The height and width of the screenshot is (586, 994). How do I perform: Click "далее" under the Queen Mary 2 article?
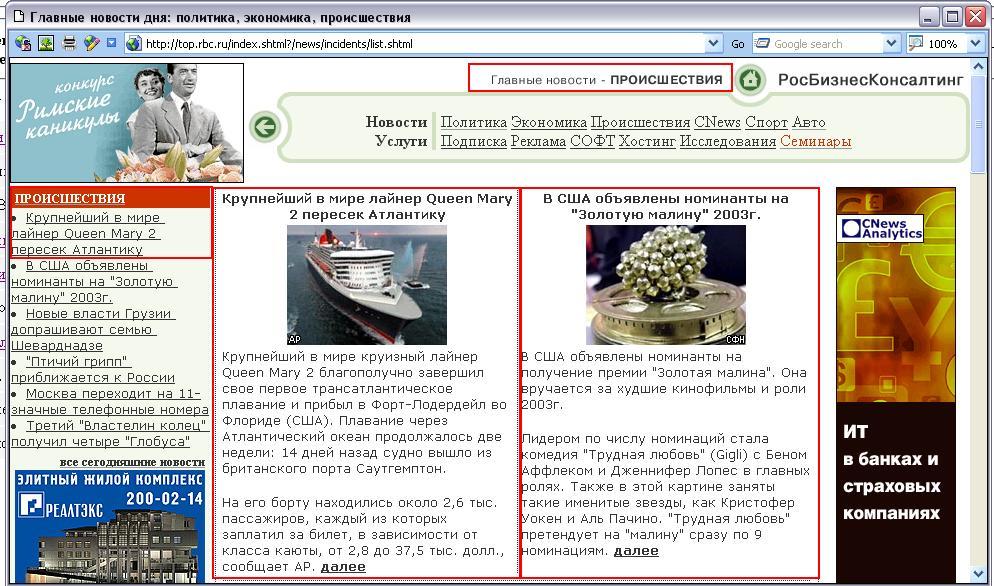click(x=343, y=566)
